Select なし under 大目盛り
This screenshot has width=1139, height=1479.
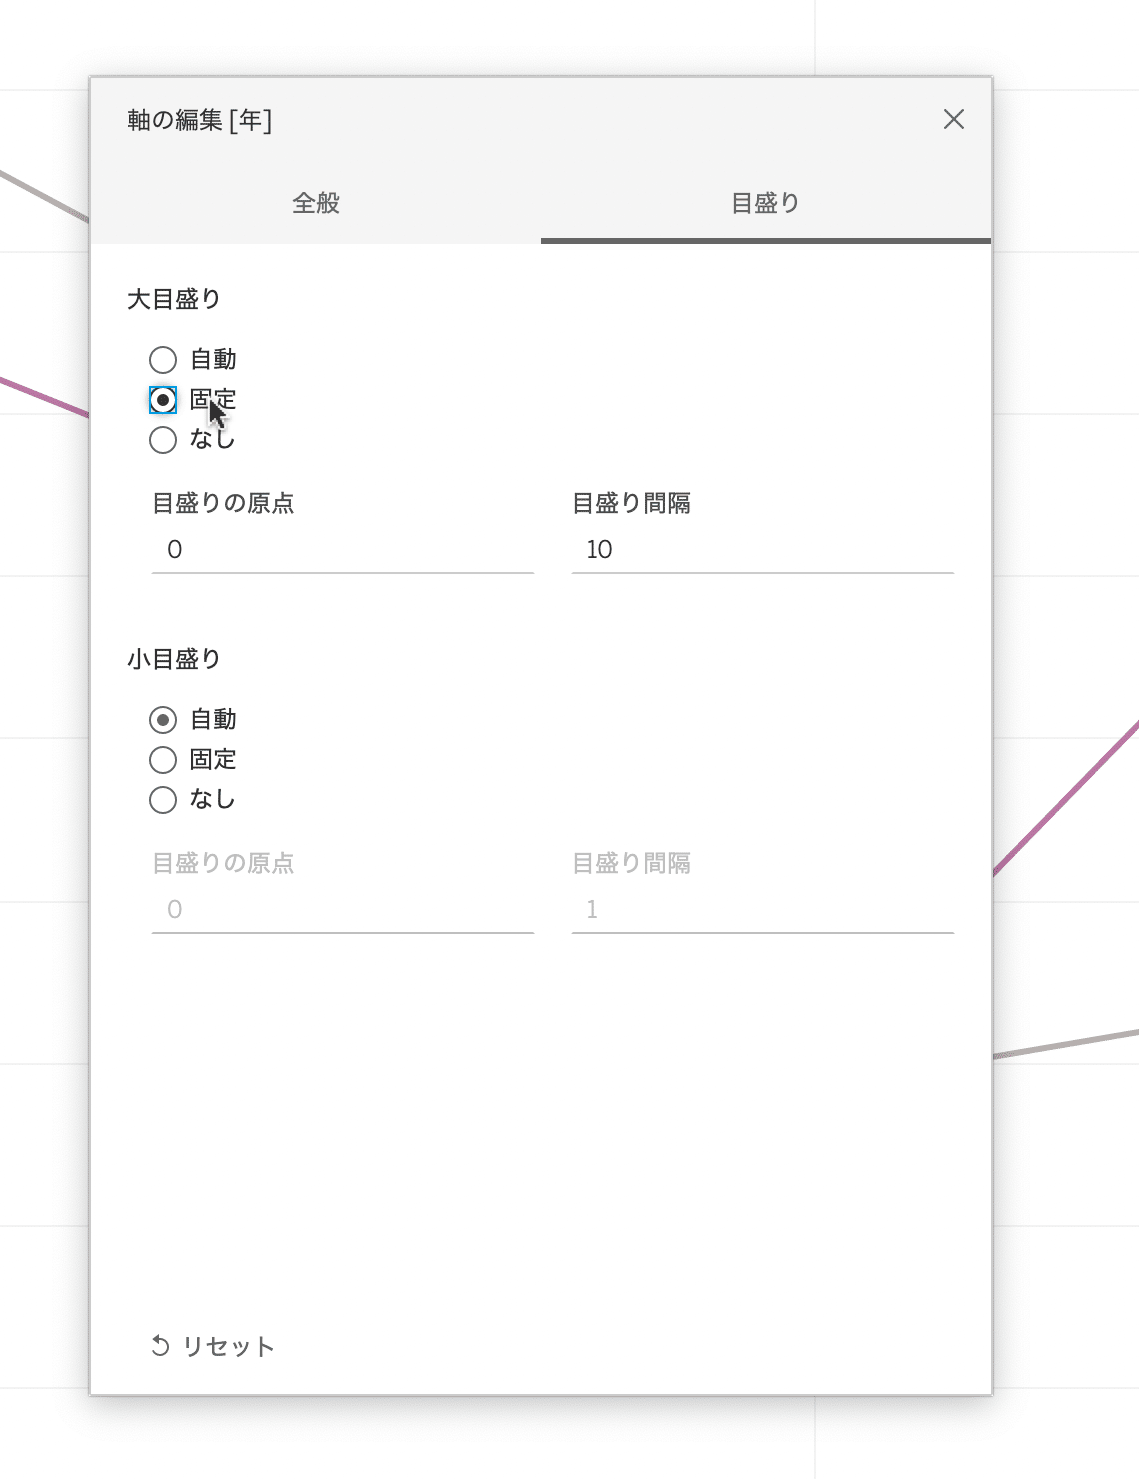tap(163, 440)
